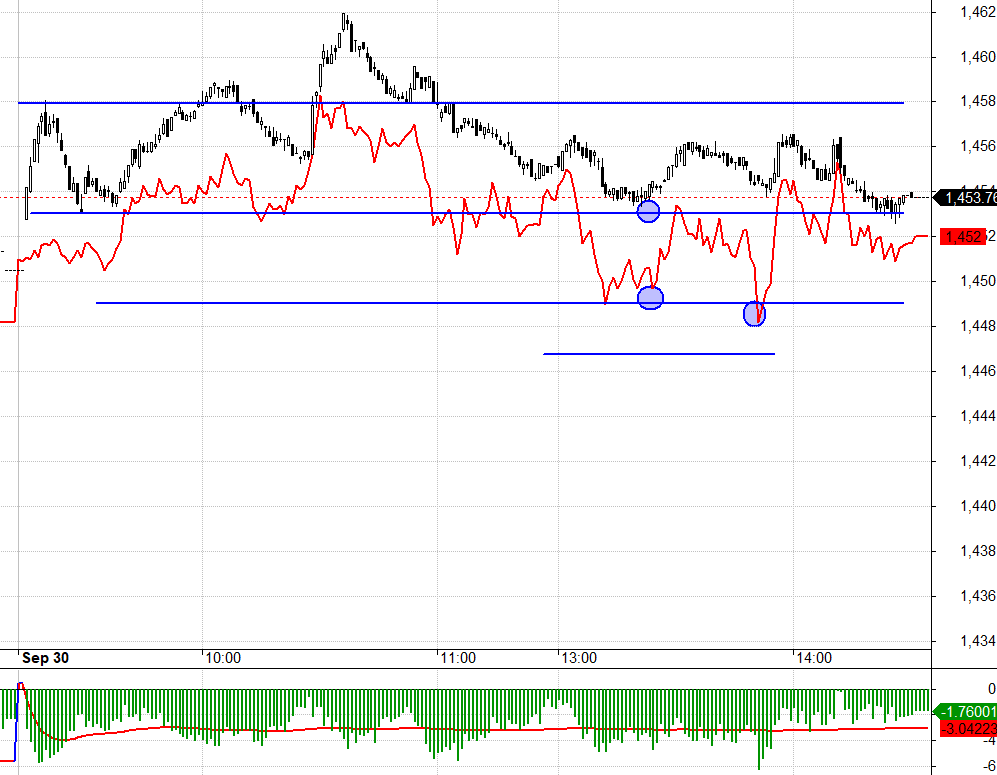This screenshot has width=997, height=775.
Task: Select the blue circle on the 1,449 line
Action: 650,298
